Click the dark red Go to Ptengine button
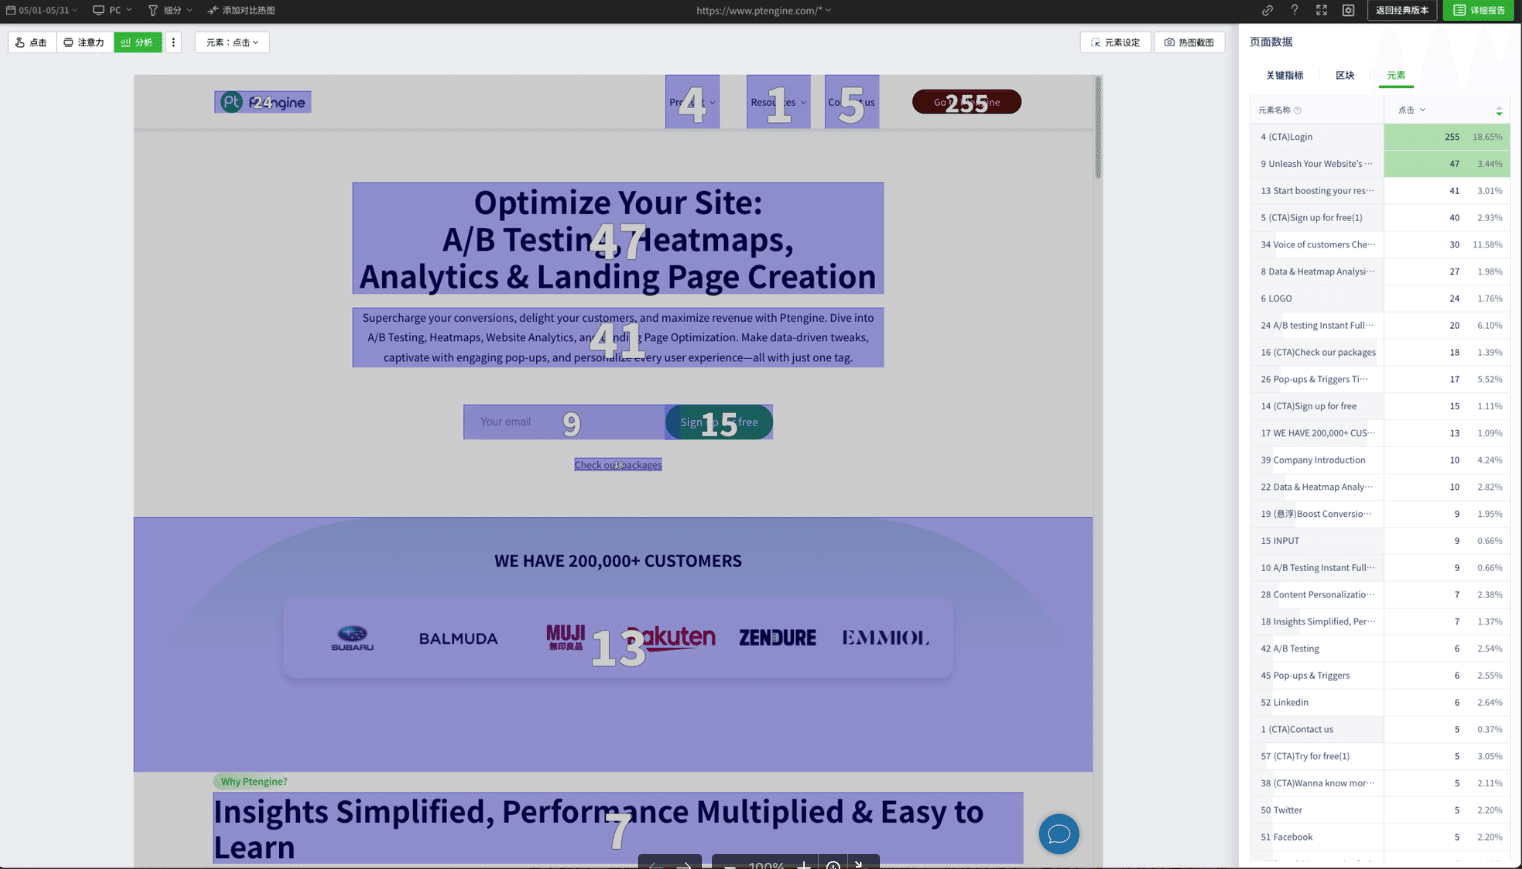 pyautogui.click(x=966, y=102)
